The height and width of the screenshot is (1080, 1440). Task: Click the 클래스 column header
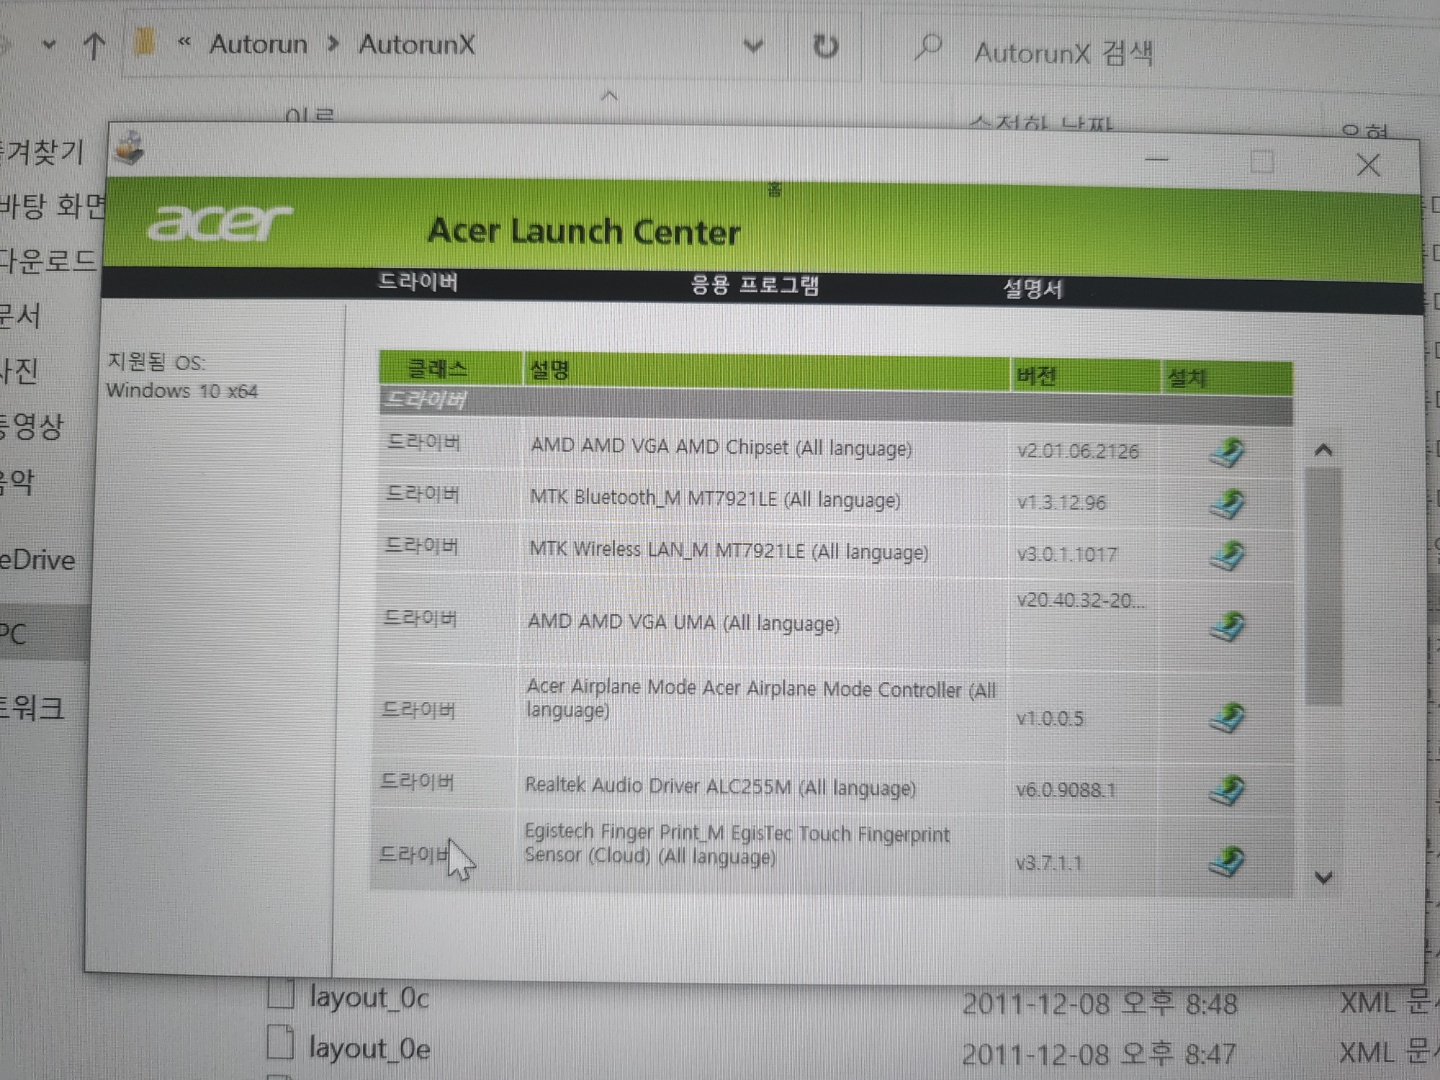[x=450, y=368]
